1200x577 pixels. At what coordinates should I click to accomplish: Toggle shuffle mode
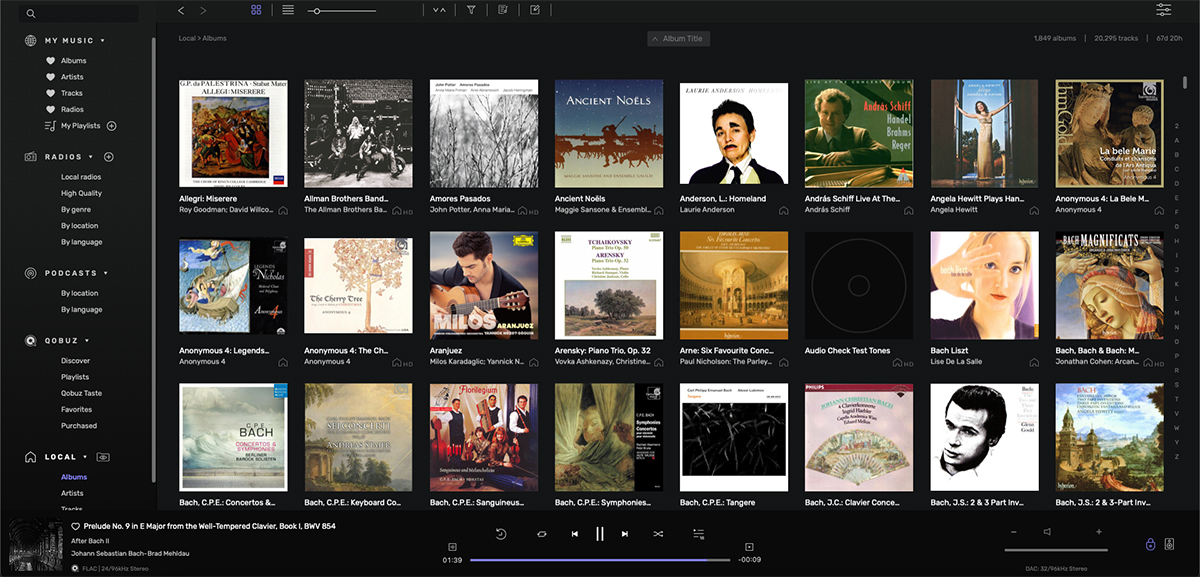[658, 534]
